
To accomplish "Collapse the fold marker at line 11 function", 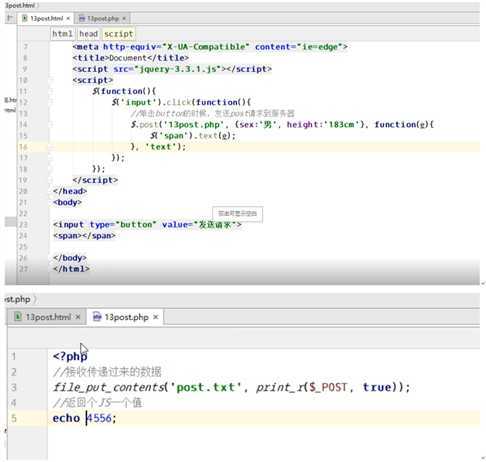I will [x=51, y=91].
